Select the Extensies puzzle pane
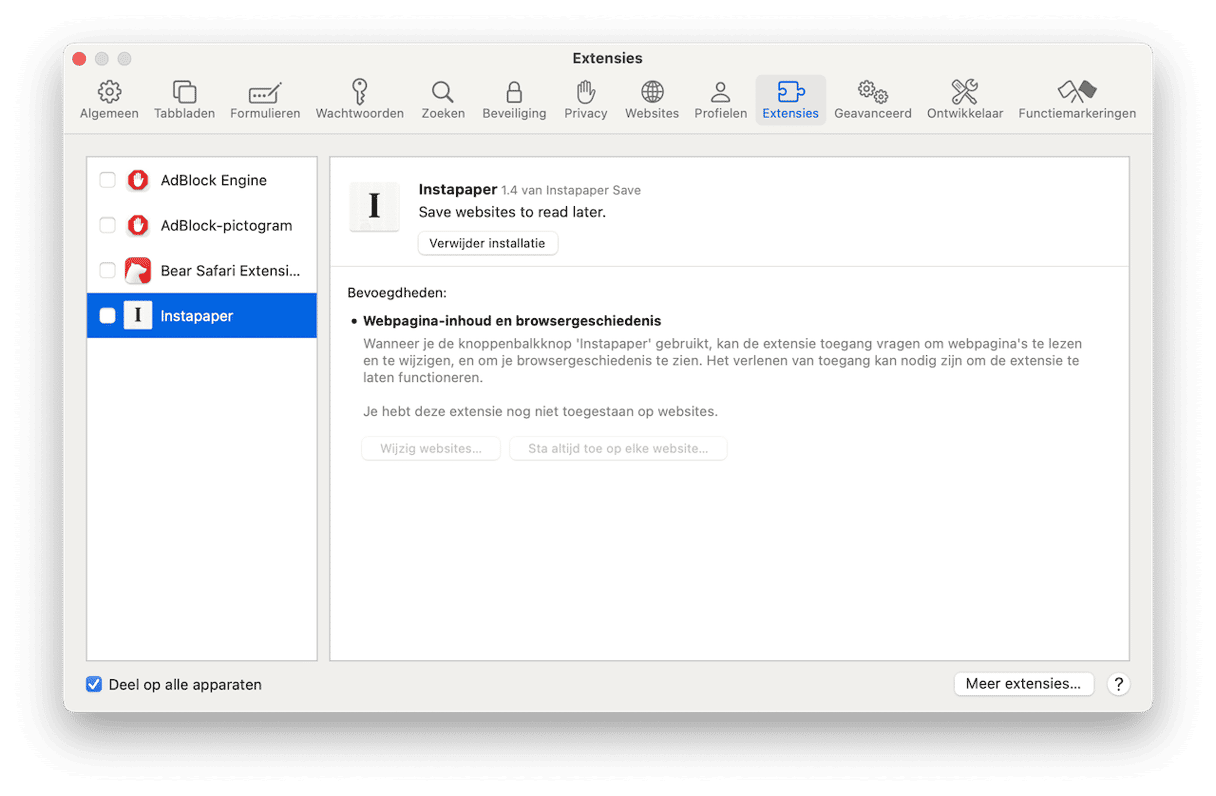Image resolution: width=1216 pixels, height=796 pixels. click(790, 100)
